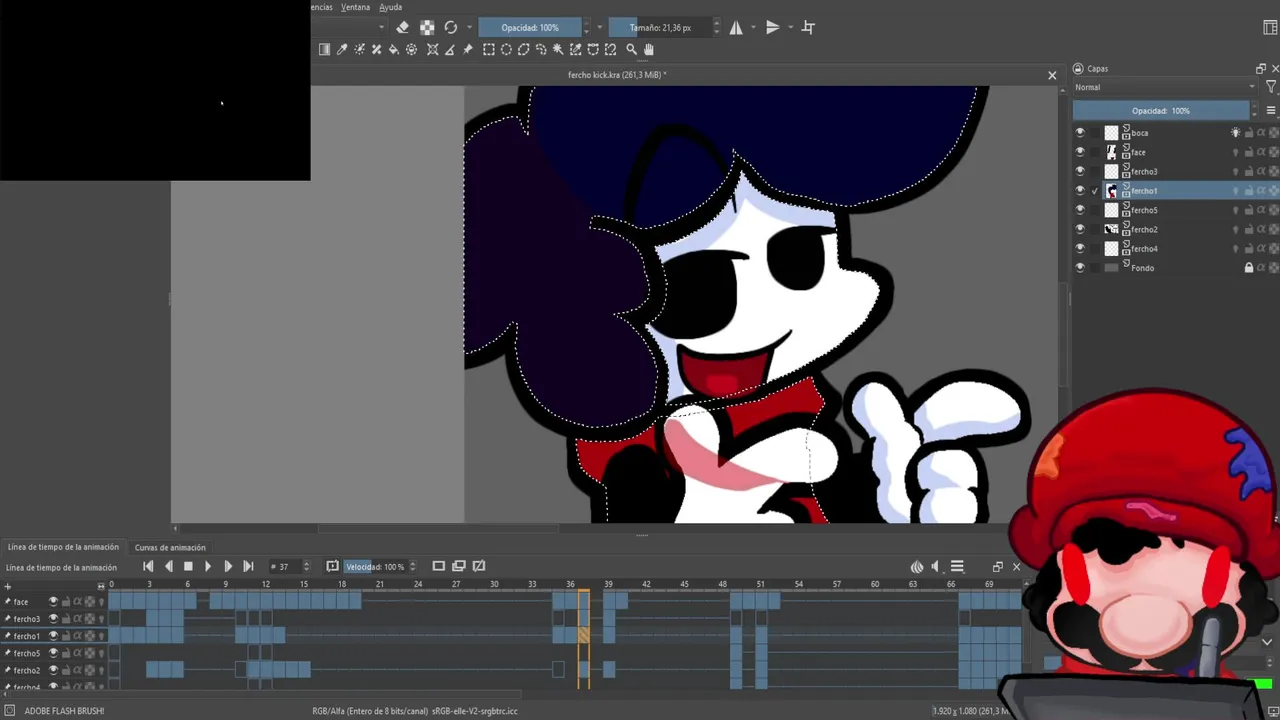Expand options after opacity slider

point(599,28)
